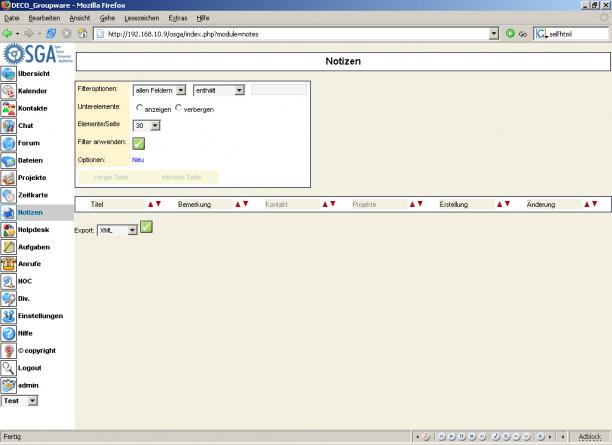Screen dimensions: 612x445
Task: Click green checkmark to apply filter
Action: [139, 143]
